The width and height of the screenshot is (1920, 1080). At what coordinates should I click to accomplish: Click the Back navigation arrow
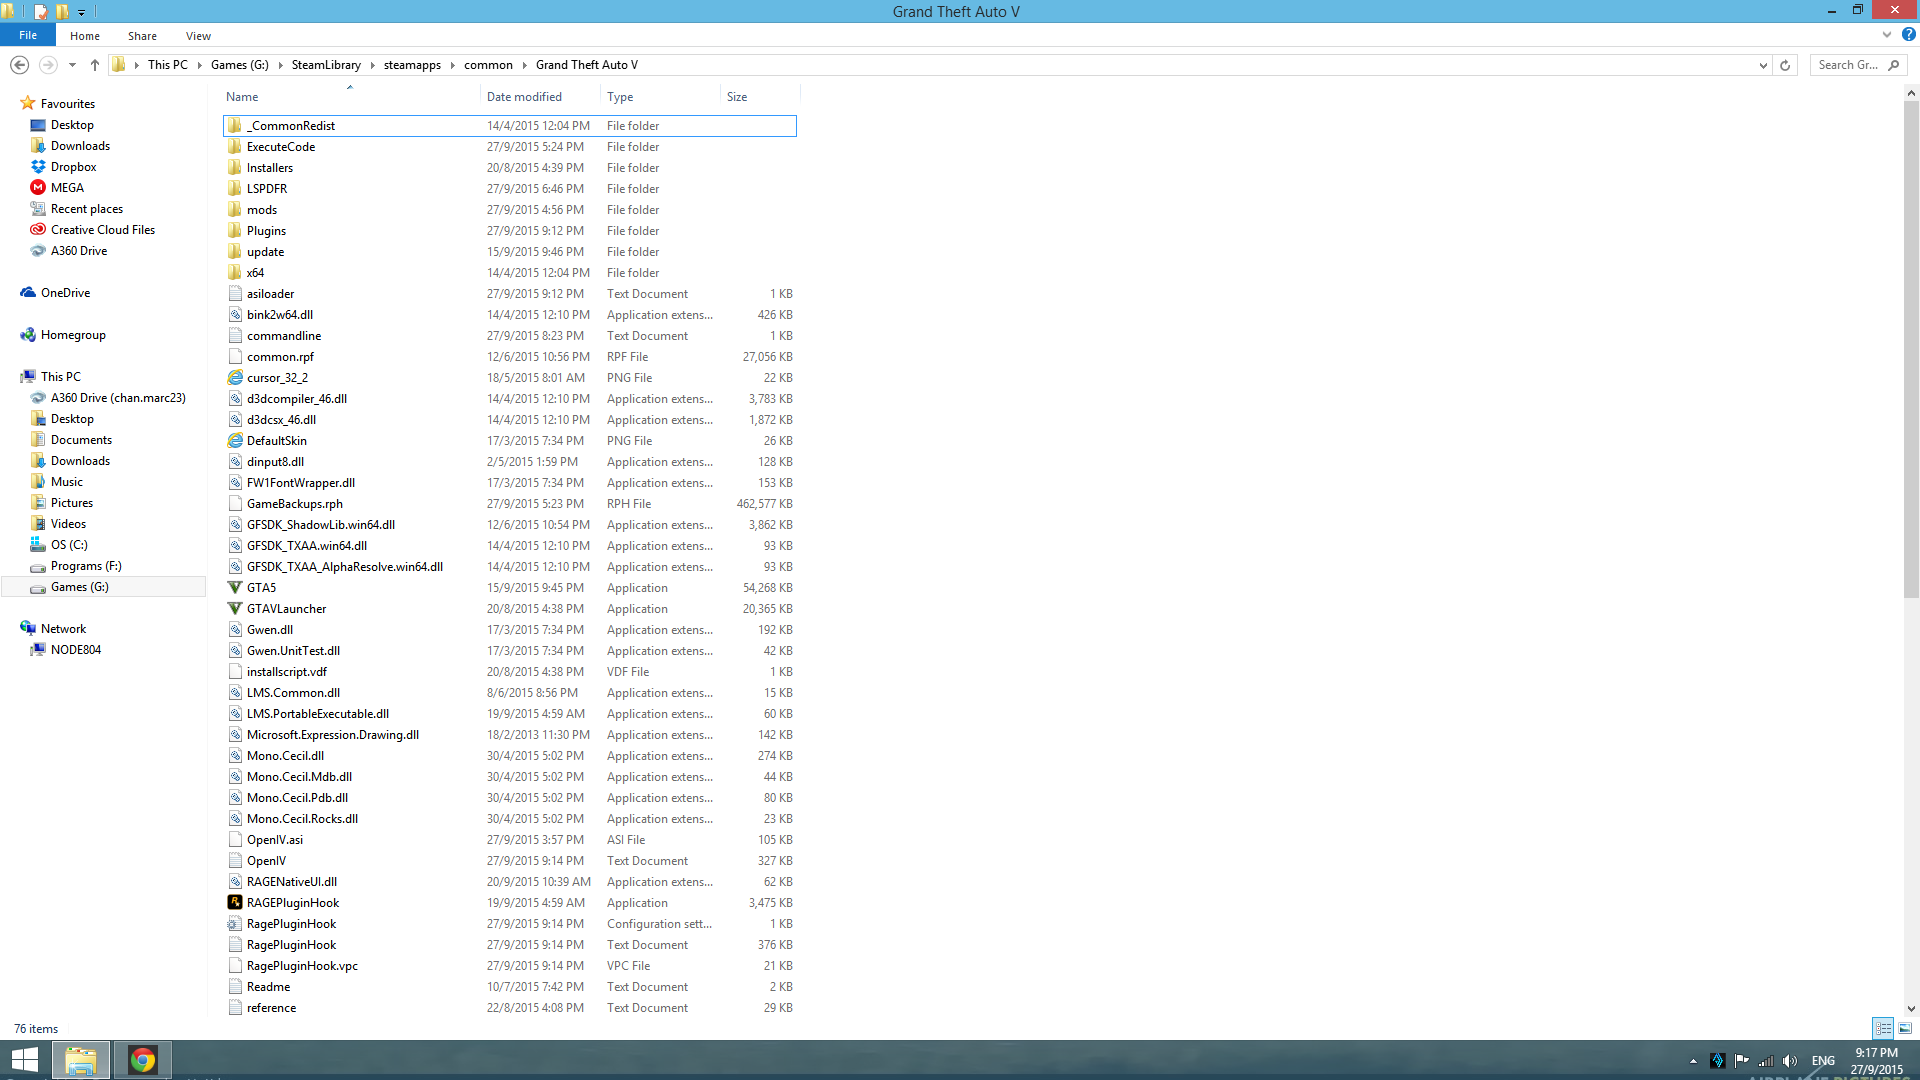tap(19, 65)
